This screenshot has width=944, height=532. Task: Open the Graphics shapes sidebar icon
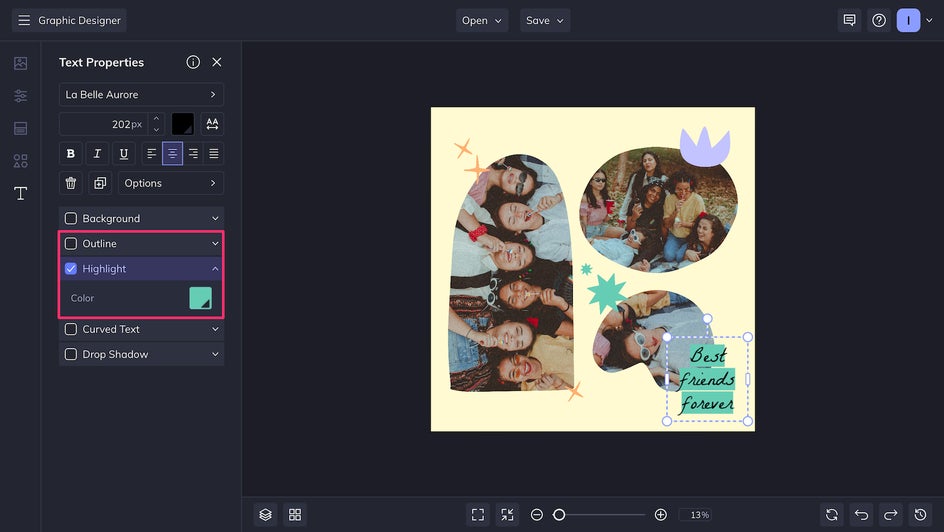[x=20, y=161]
